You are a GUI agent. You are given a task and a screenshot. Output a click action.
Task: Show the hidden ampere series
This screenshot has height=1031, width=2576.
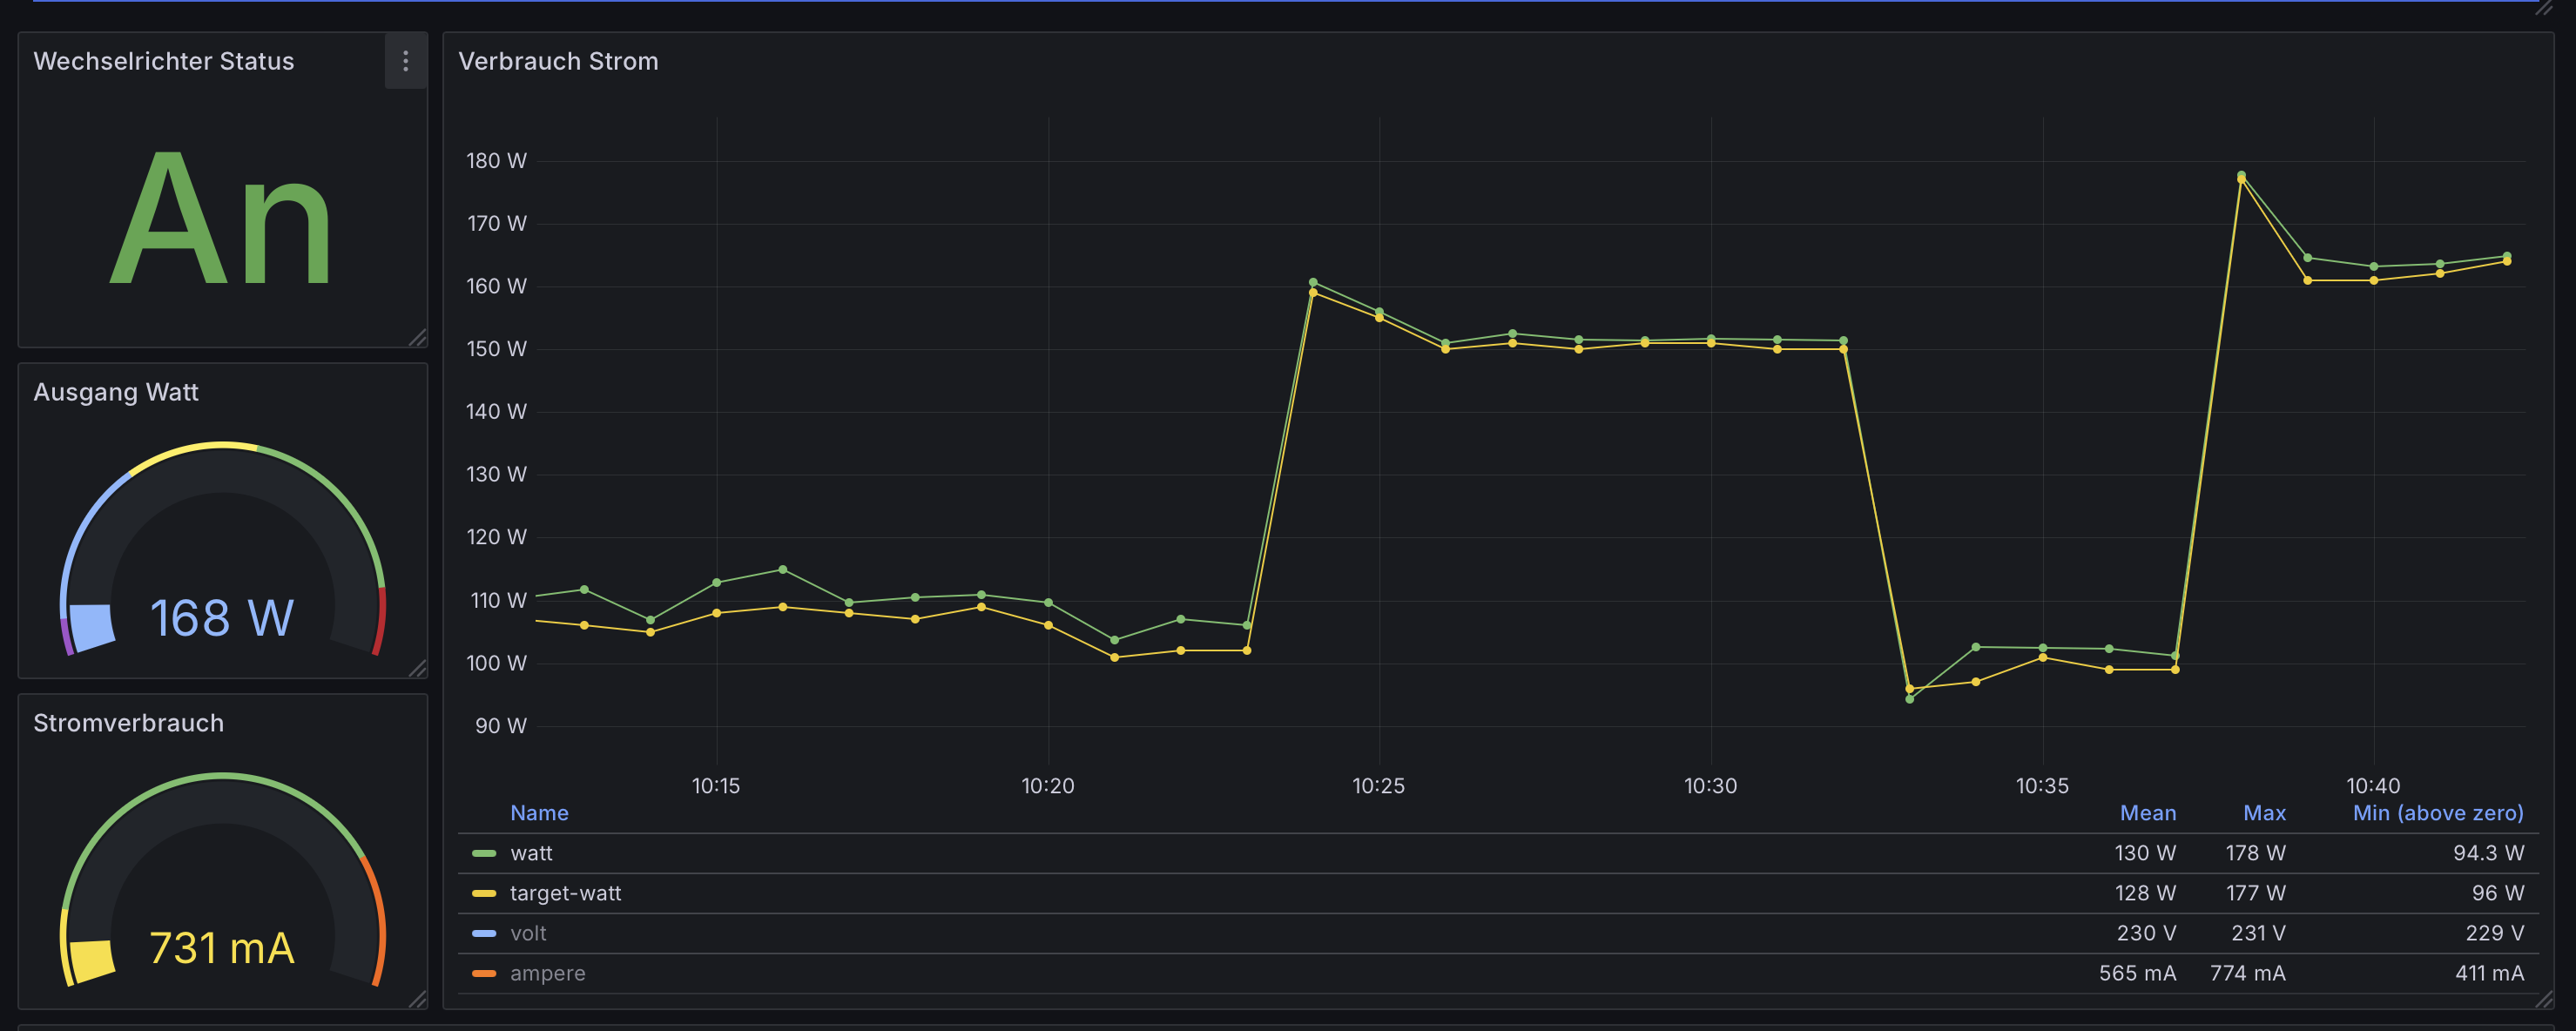pyautogui.click(x=547, y=973)
